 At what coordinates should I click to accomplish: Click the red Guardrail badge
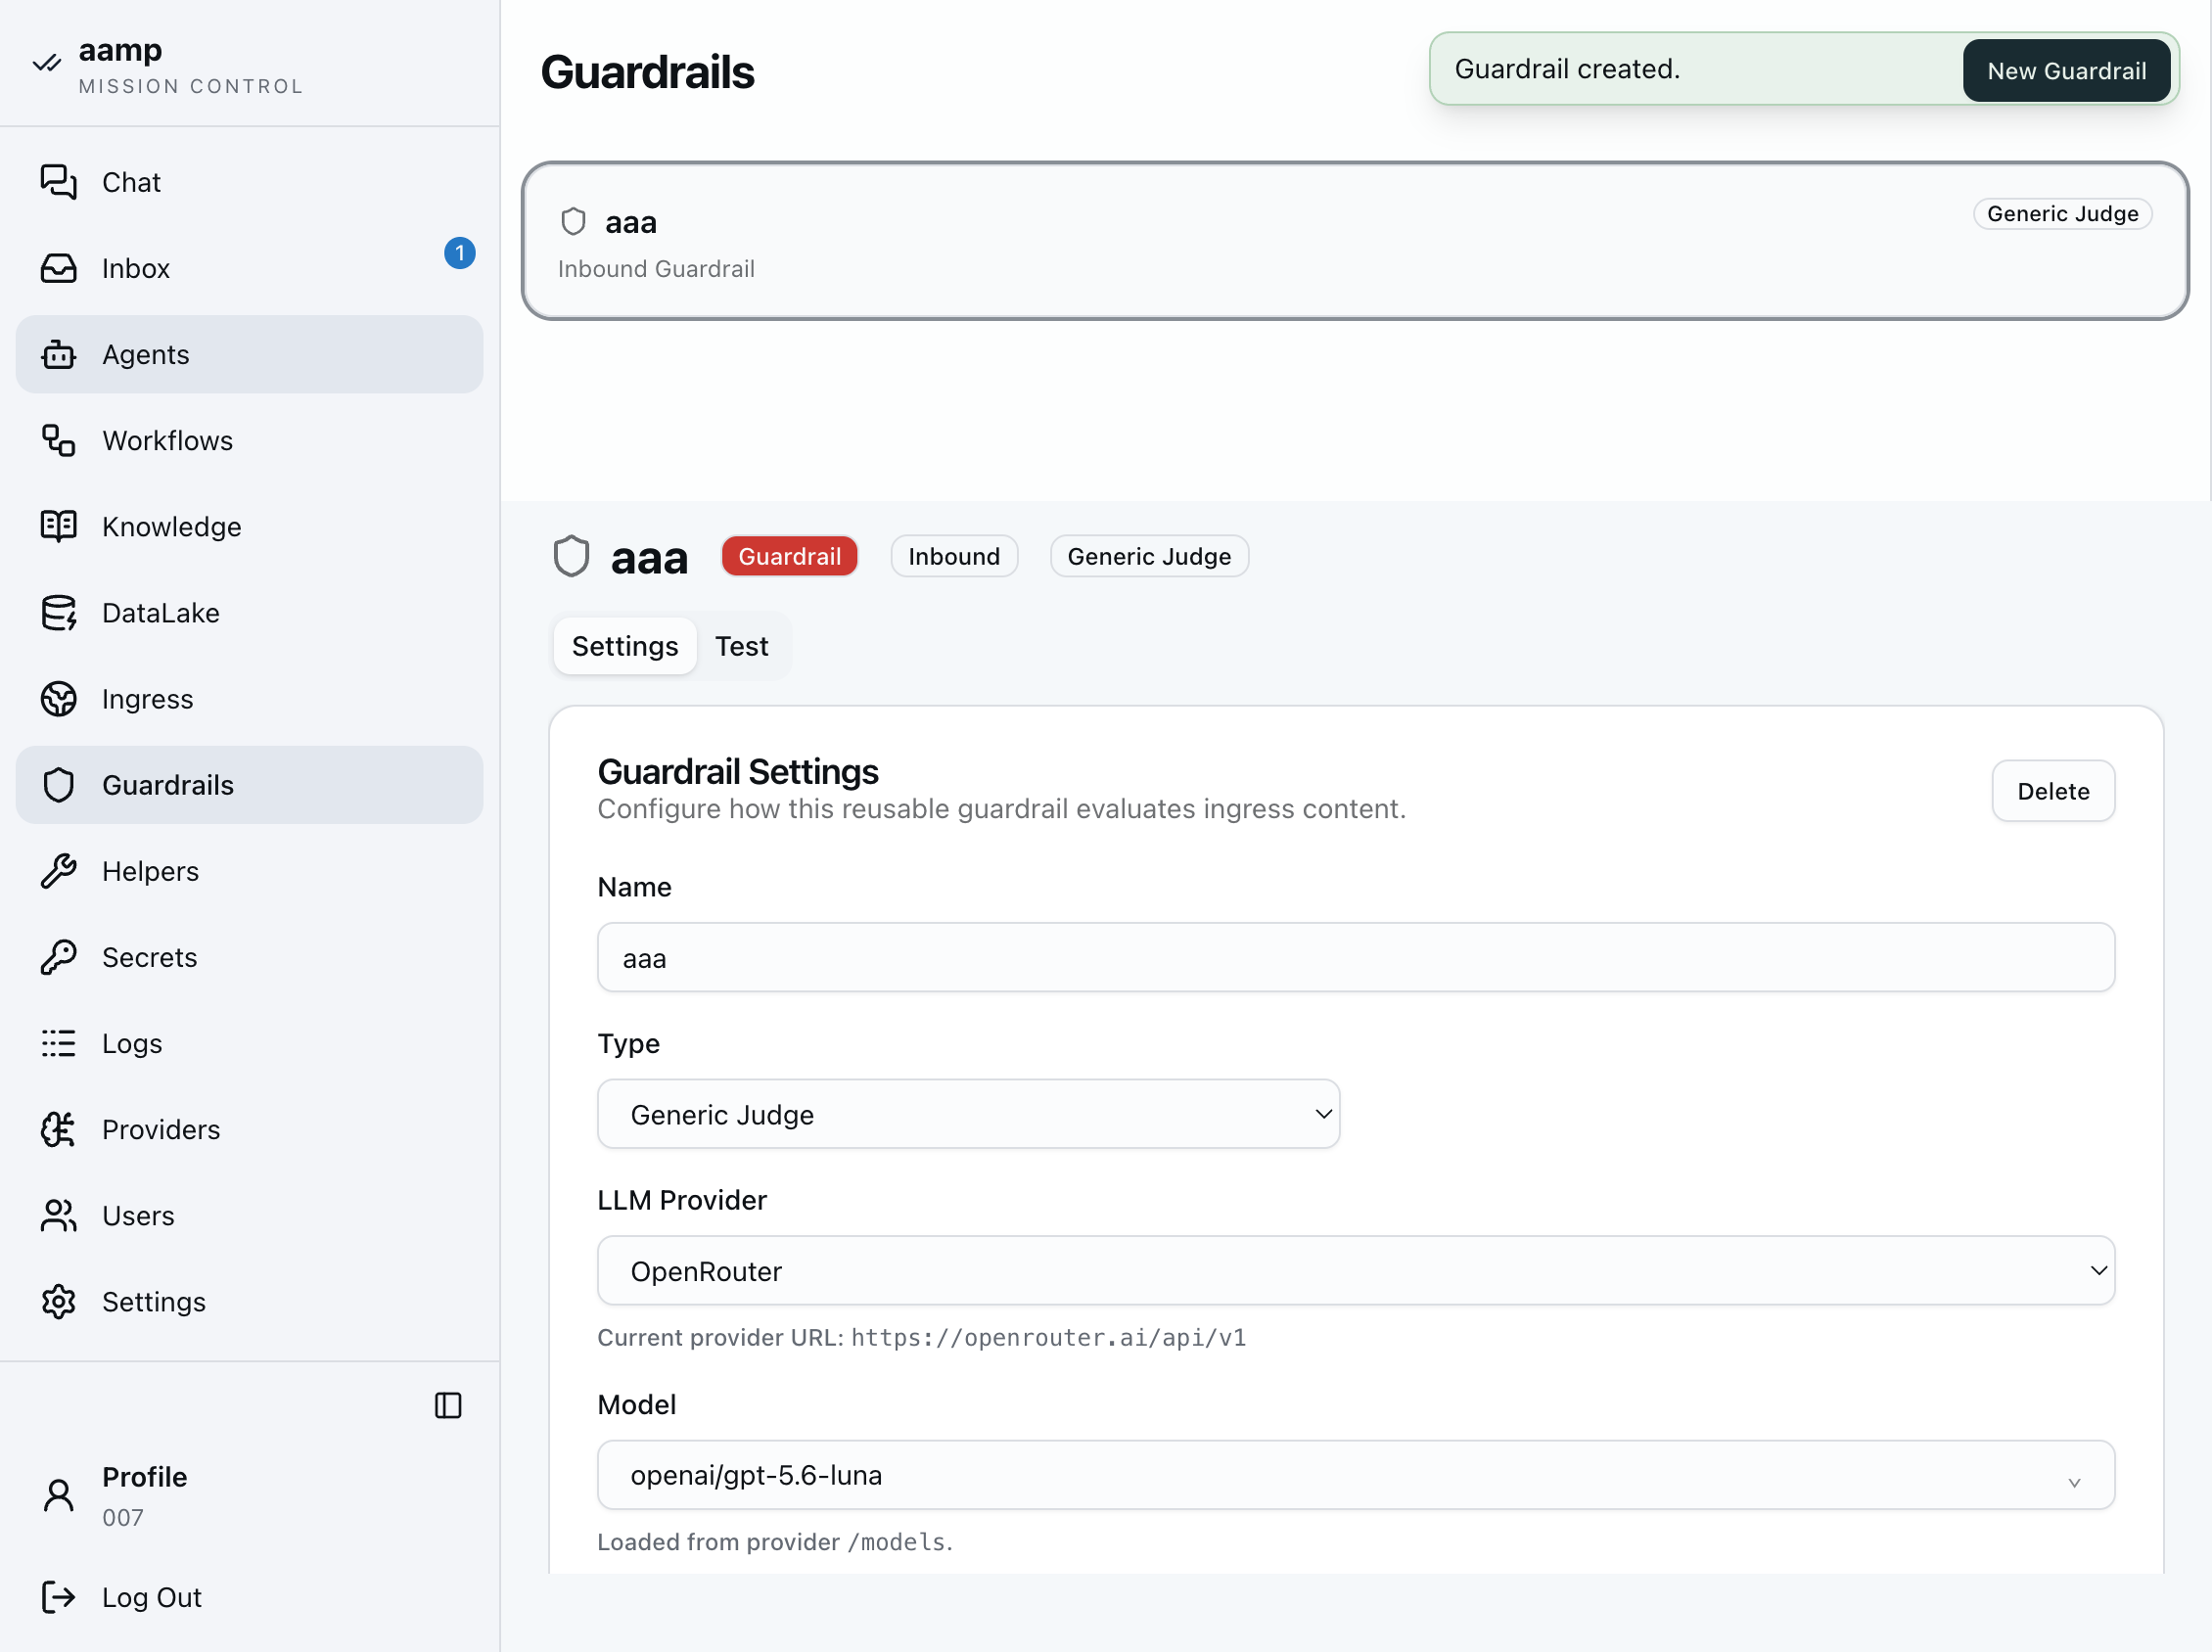[789, 556]
